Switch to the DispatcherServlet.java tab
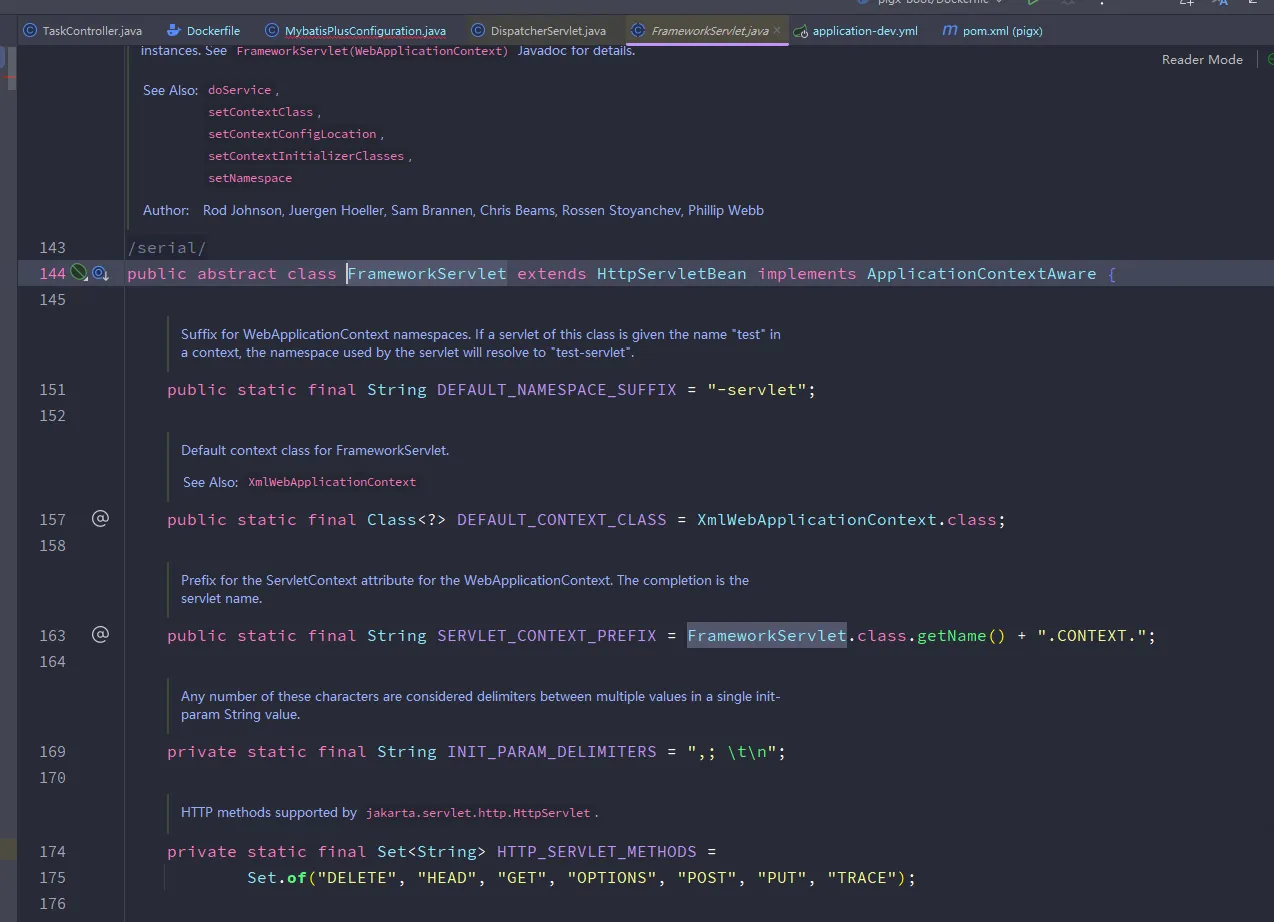Viewport: 1274px width, 922px height. tap(548, 31)
